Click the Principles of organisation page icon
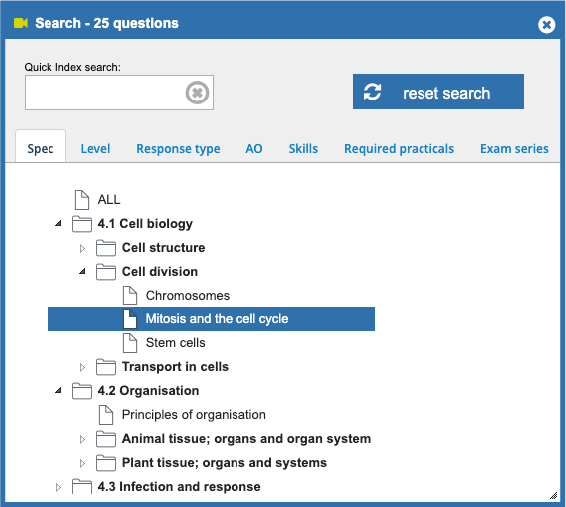 (106, 415)
